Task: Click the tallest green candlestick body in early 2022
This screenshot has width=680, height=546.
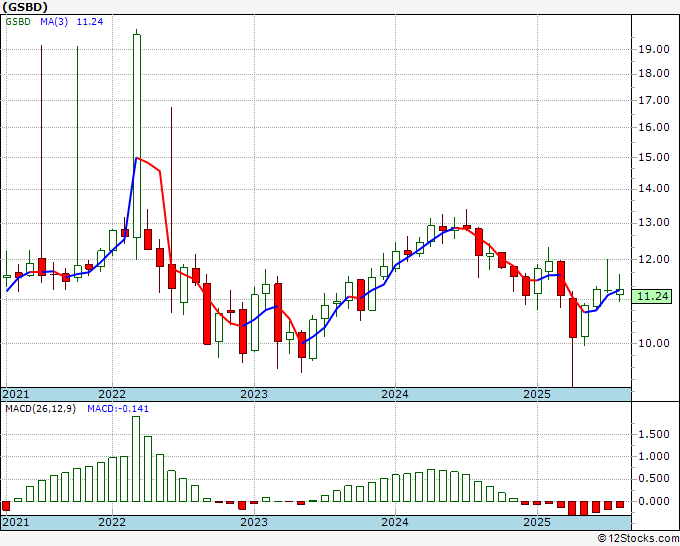Action: pyautogui.click(x=137, y=136)
